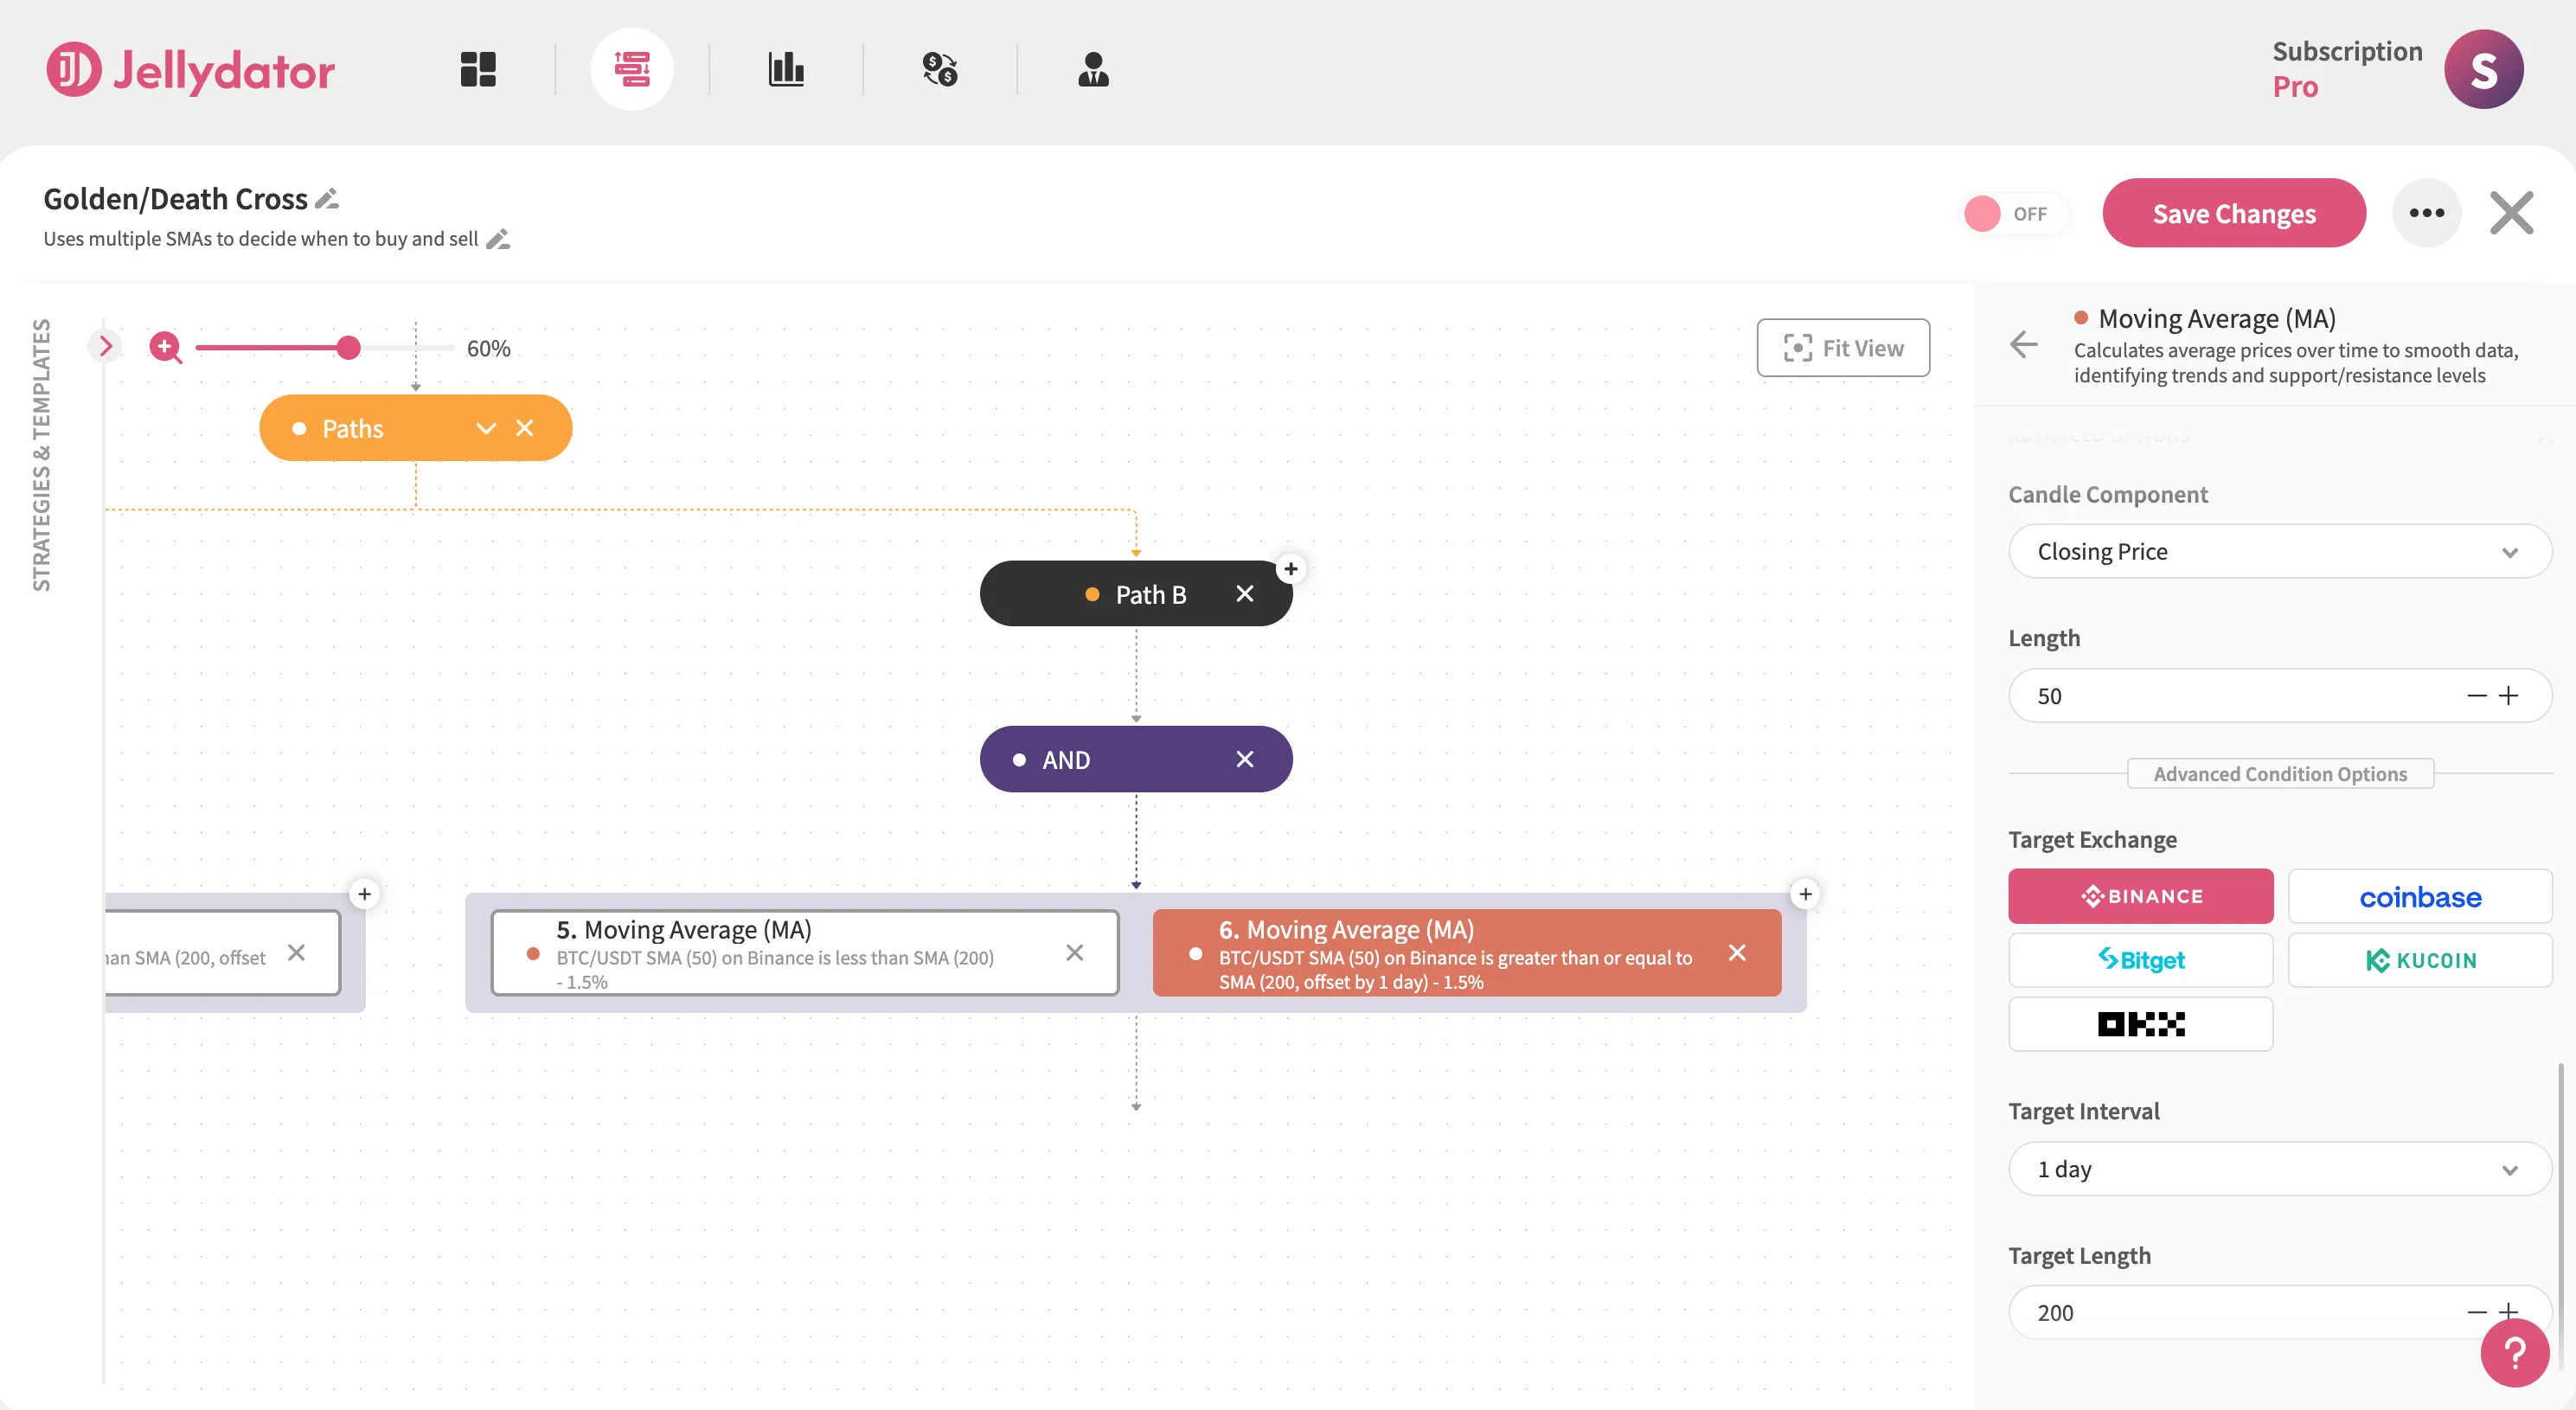
Task: Adjust the canvas zoom slider handle
Action: [x=348, y=347]
